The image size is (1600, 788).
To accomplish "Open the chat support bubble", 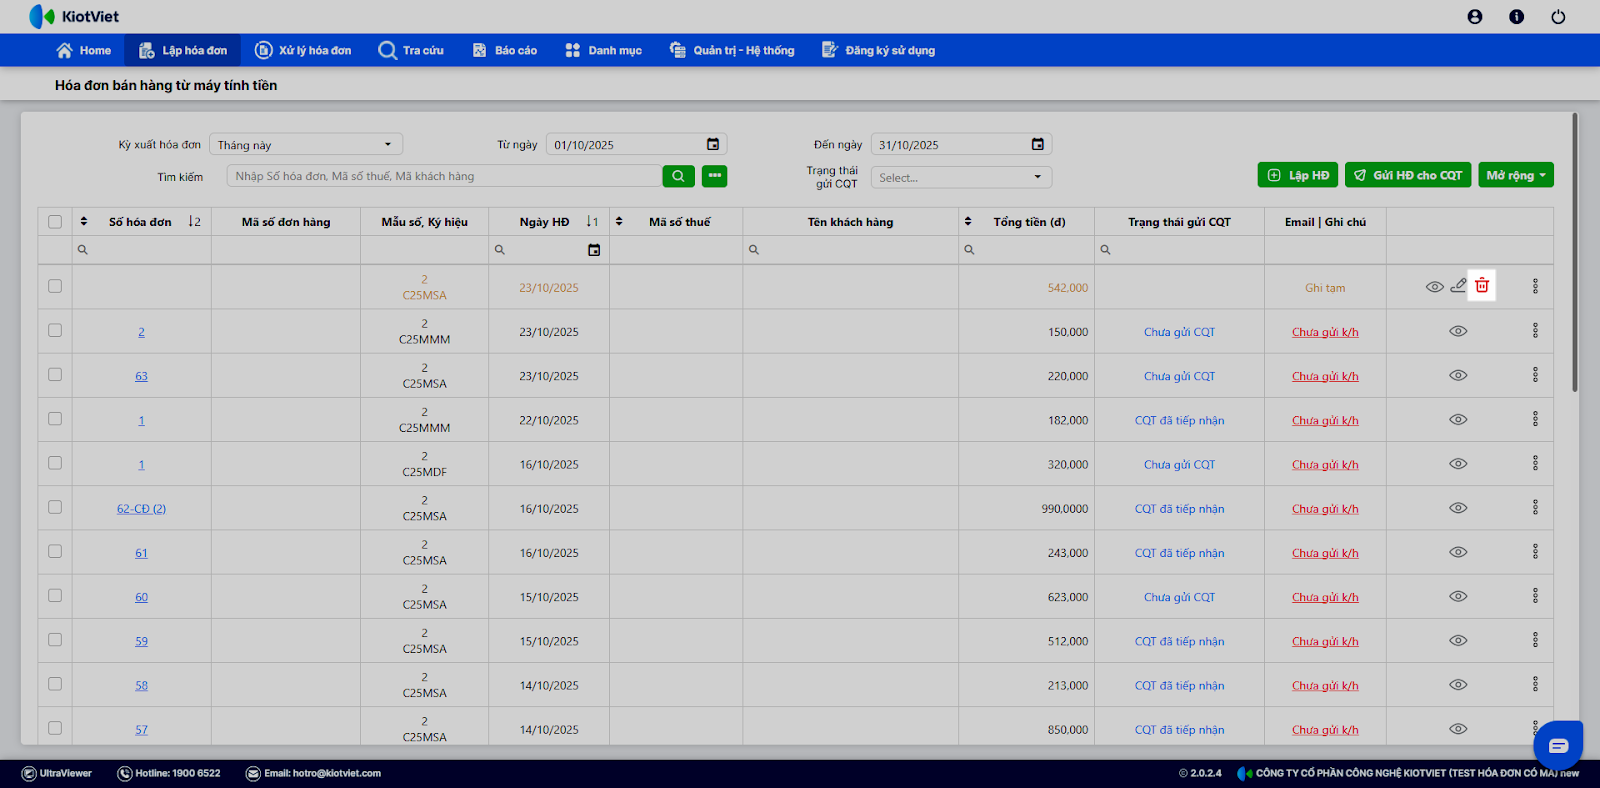I will coord(1557,745).
